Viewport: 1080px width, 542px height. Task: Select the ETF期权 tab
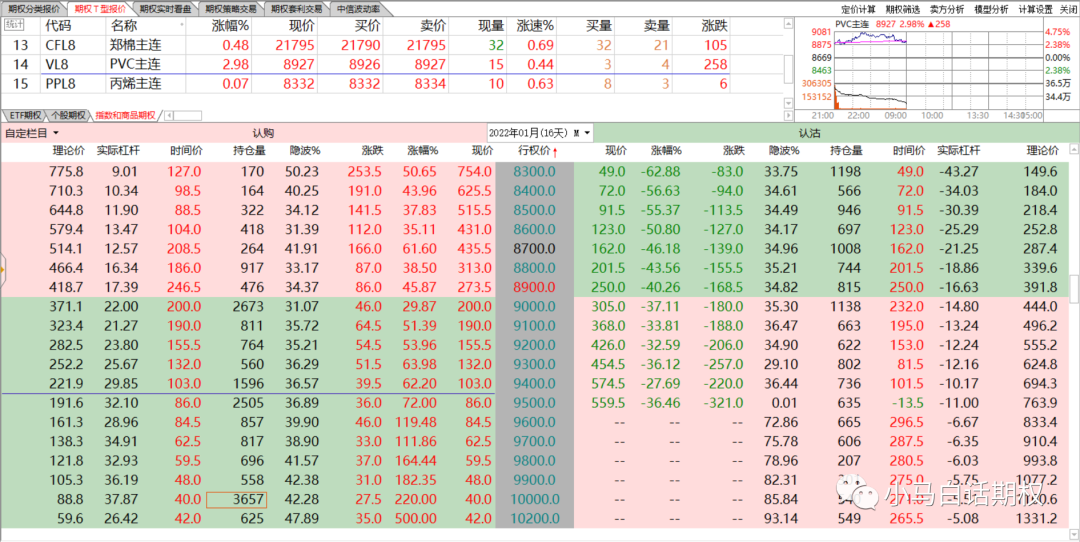pyautogui.click(x=23, y=115)
